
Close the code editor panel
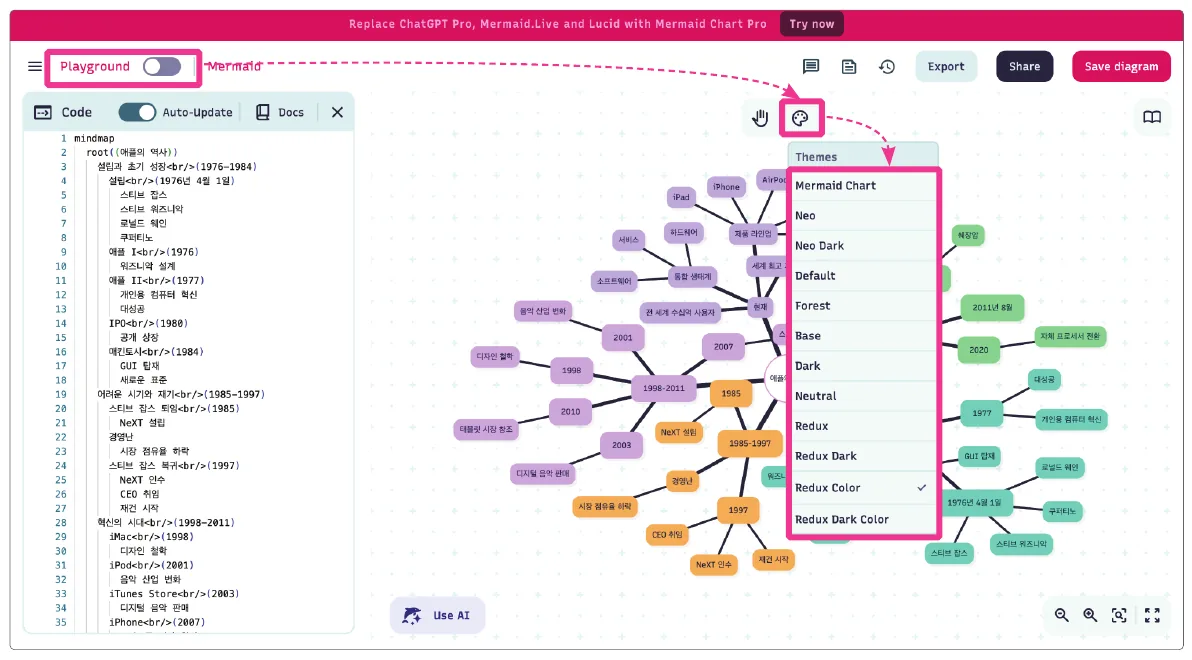pos(338,113)
